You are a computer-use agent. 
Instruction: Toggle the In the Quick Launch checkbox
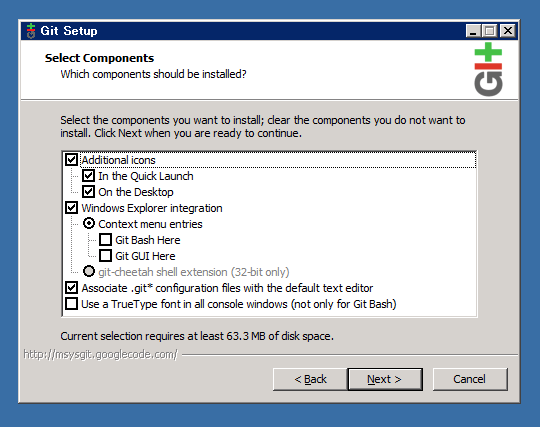pyautogui.click(x=88, y=176)
